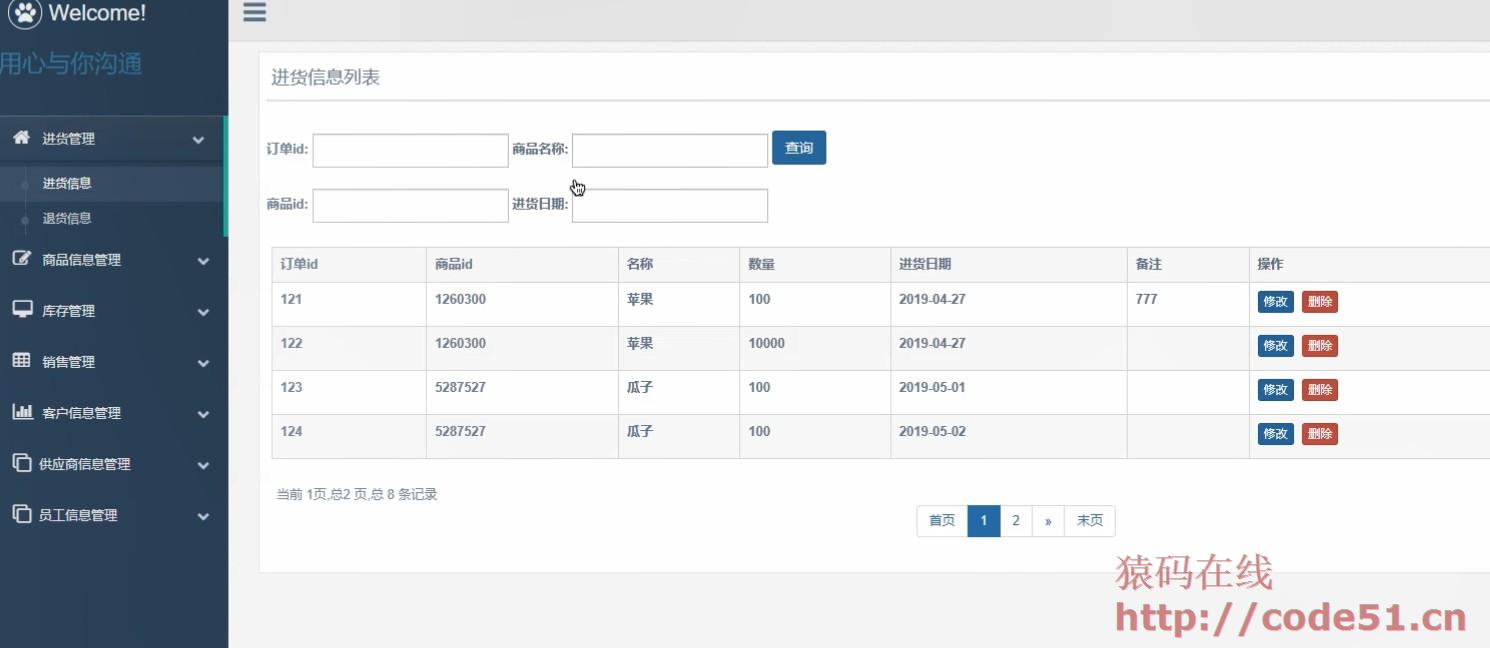Select the 进货信息 submenu item
This screenshot has height=648, width=1490.
[67, 183]
